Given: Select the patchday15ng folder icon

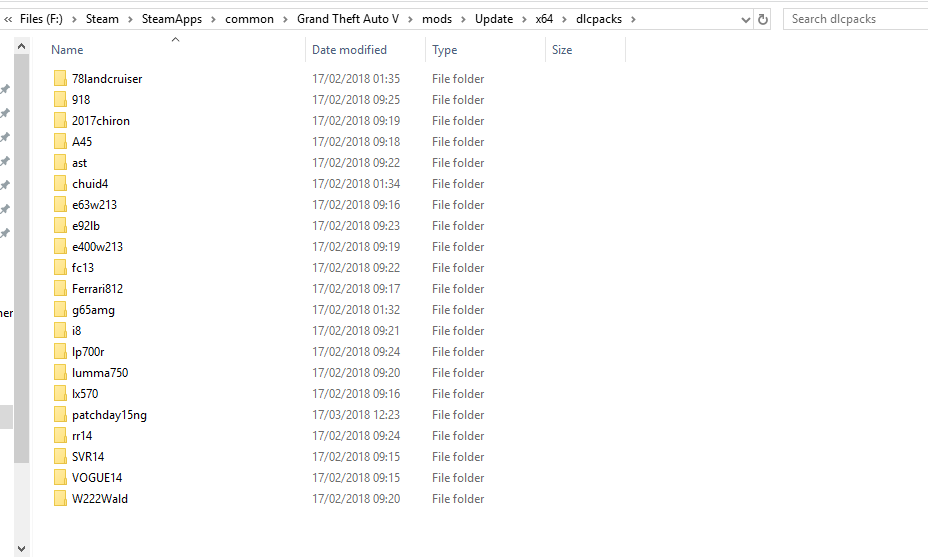Looking at the screenshot, I should click(60, 415).
